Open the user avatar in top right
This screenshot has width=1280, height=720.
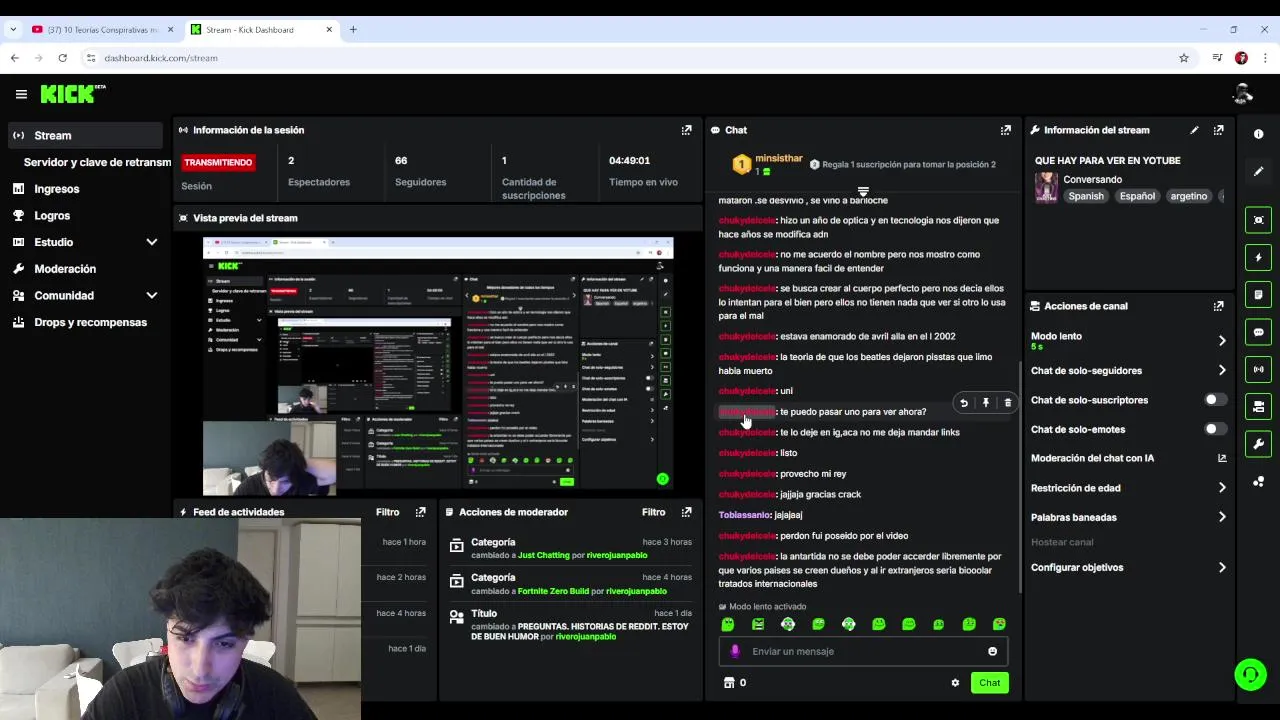(x=1243, y=94)
